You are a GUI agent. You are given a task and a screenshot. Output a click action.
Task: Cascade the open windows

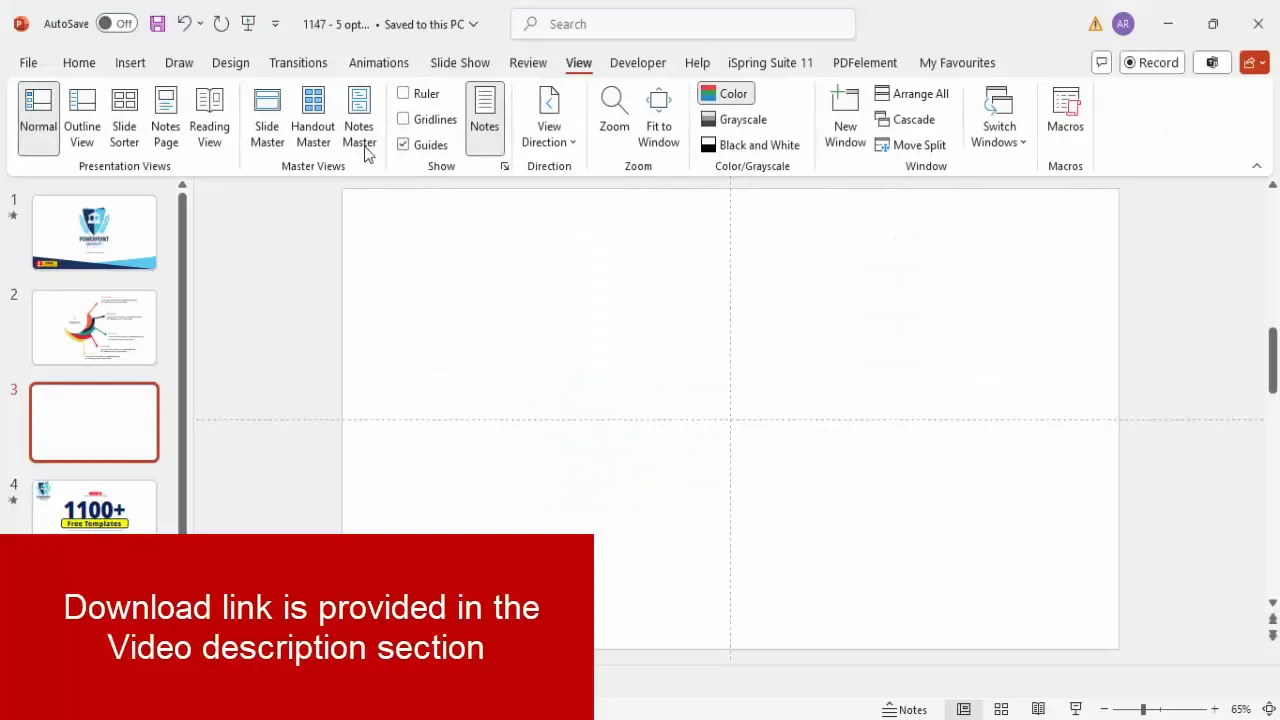pos(904,119)
